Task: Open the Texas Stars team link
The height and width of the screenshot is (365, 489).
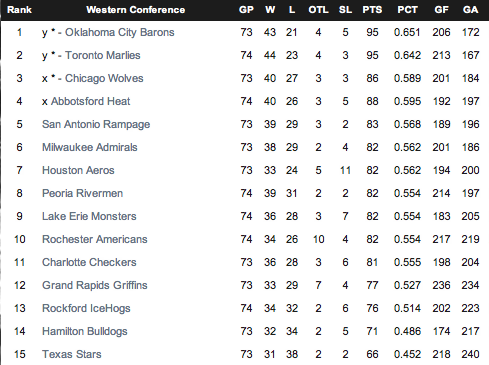Action: tap(72, 354)
